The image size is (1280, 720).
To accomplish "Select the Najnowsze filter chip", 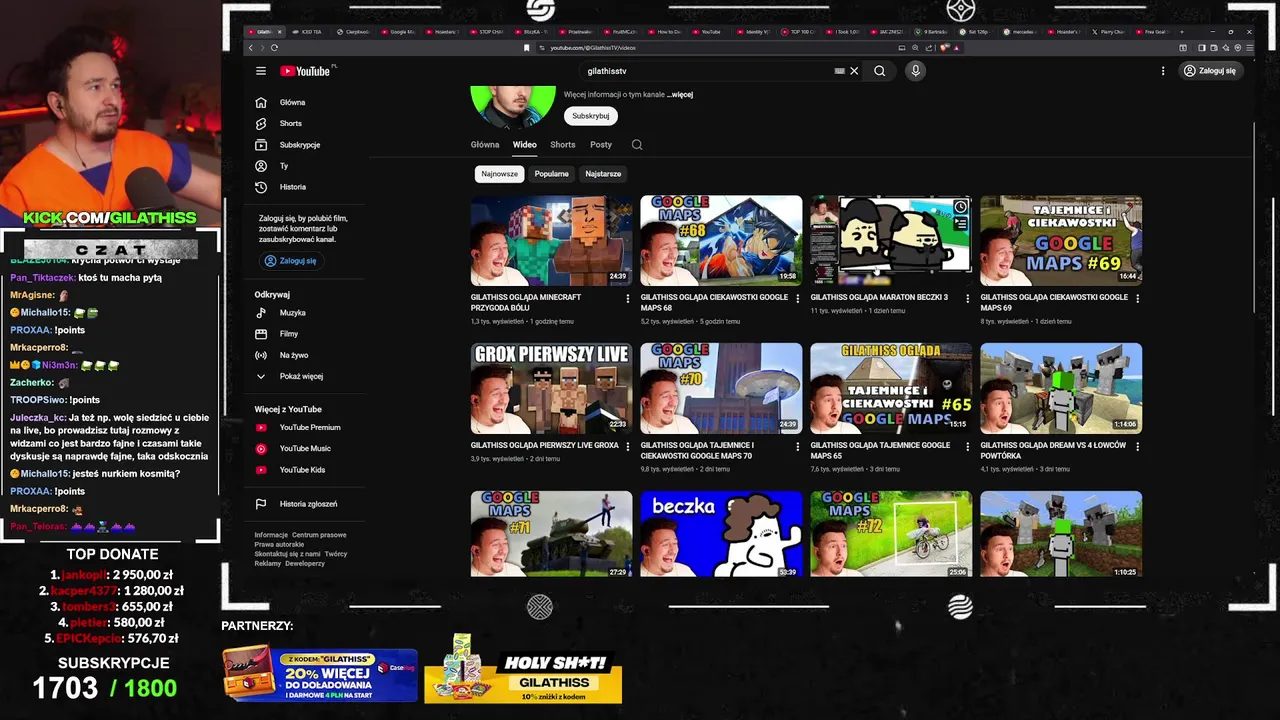I will pyautogui.click(x=499, y=174).
